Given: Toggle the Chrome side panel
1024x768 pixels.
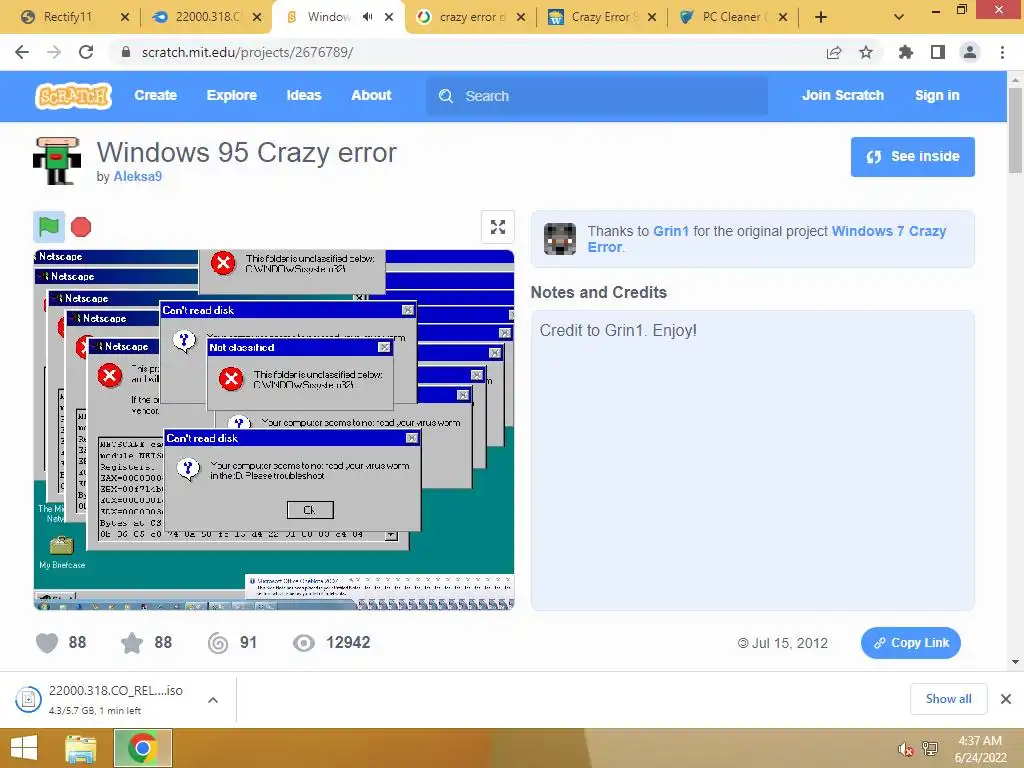Looking at the screenshot, I should pos(938,52).
